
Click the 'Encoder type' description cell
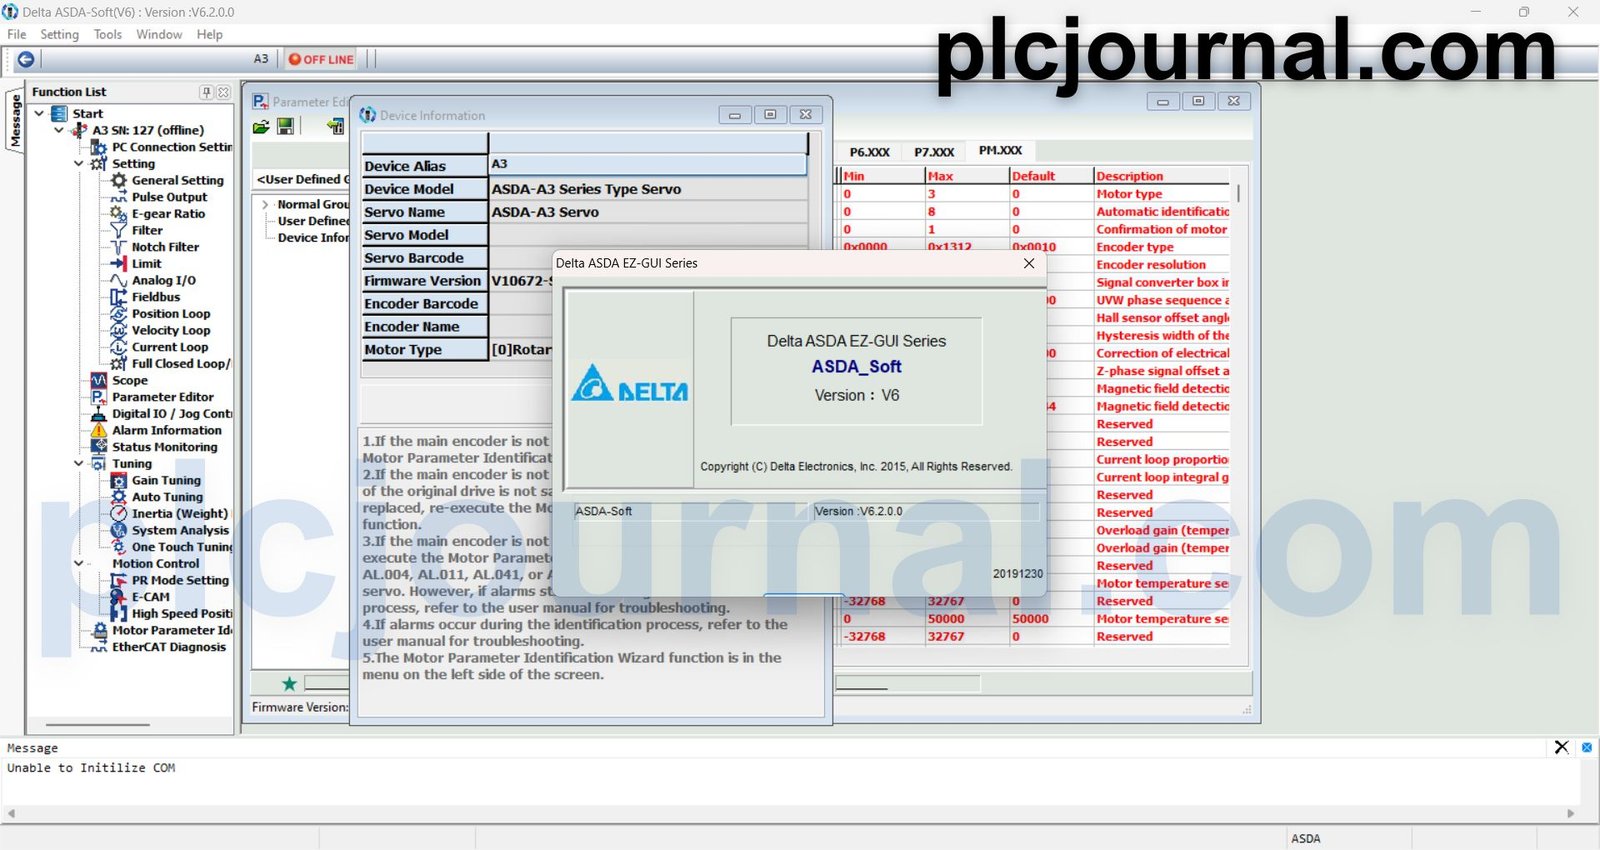tap(1162, 247)
